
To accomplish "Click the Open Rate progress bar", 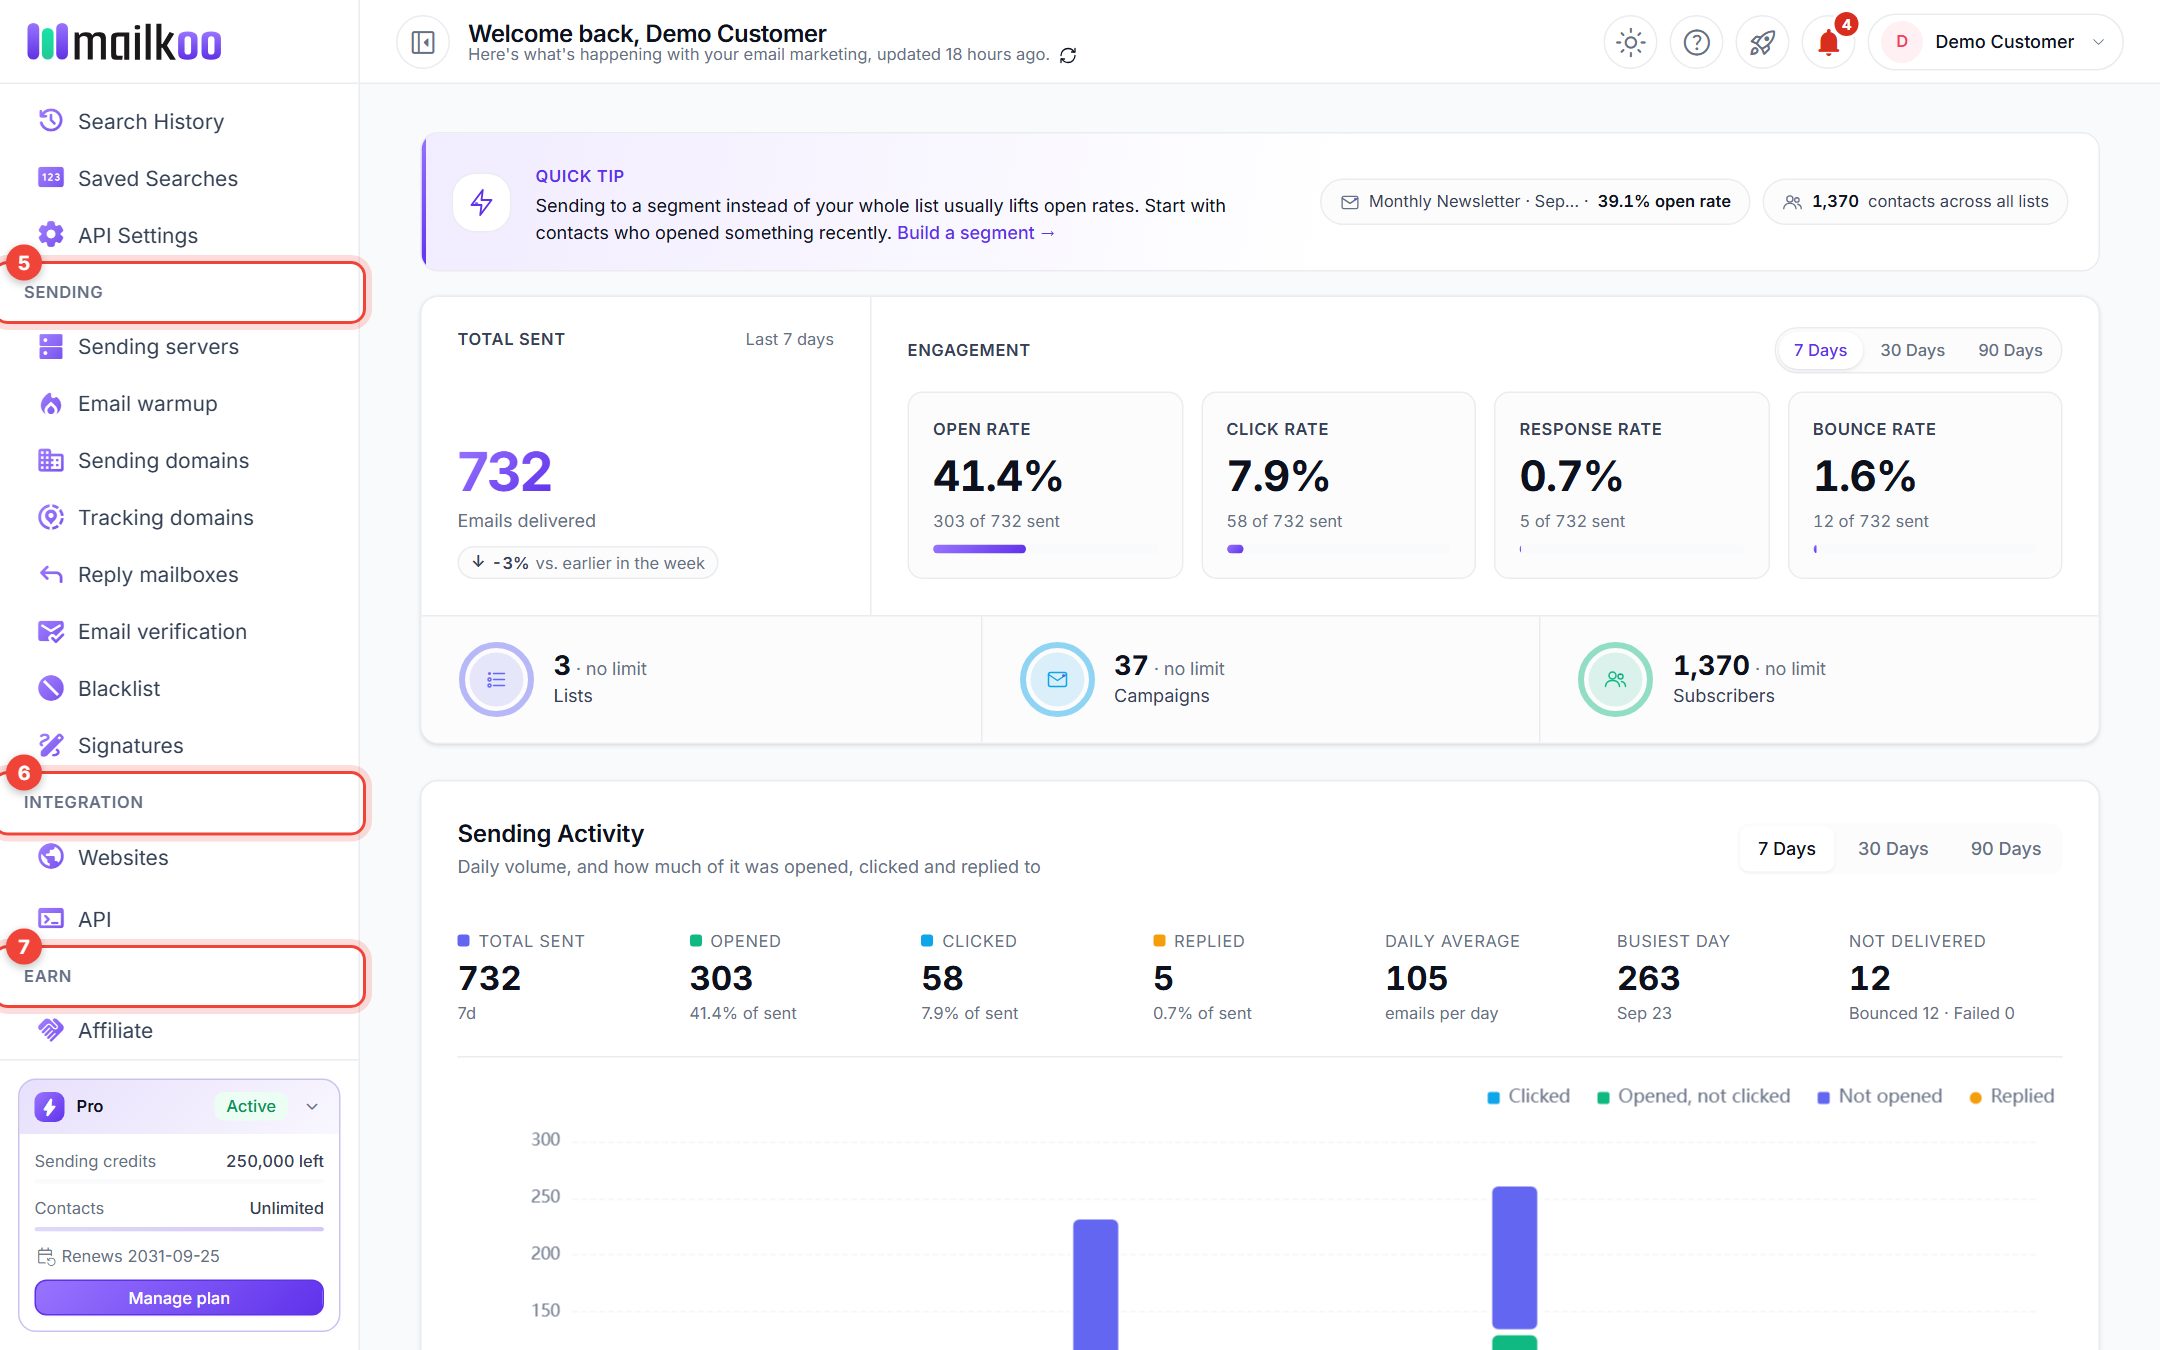I will click(x=1045, y=549).
